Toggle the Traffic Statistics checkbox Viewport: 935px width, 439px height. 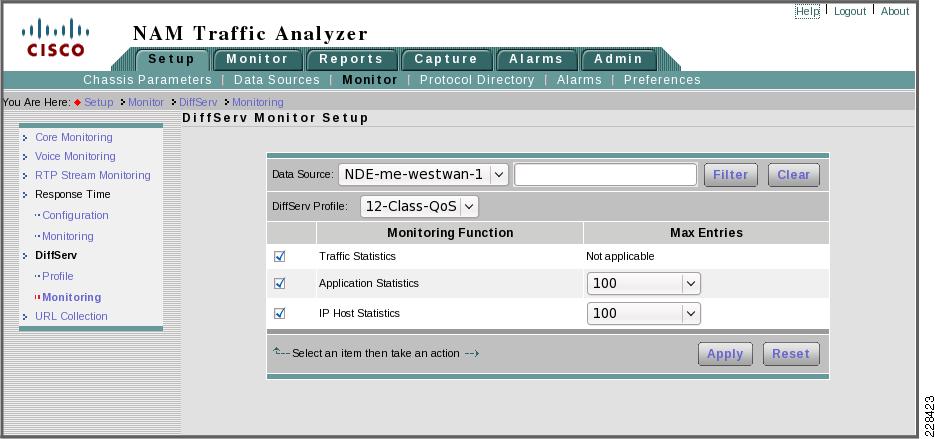point(279,256)
